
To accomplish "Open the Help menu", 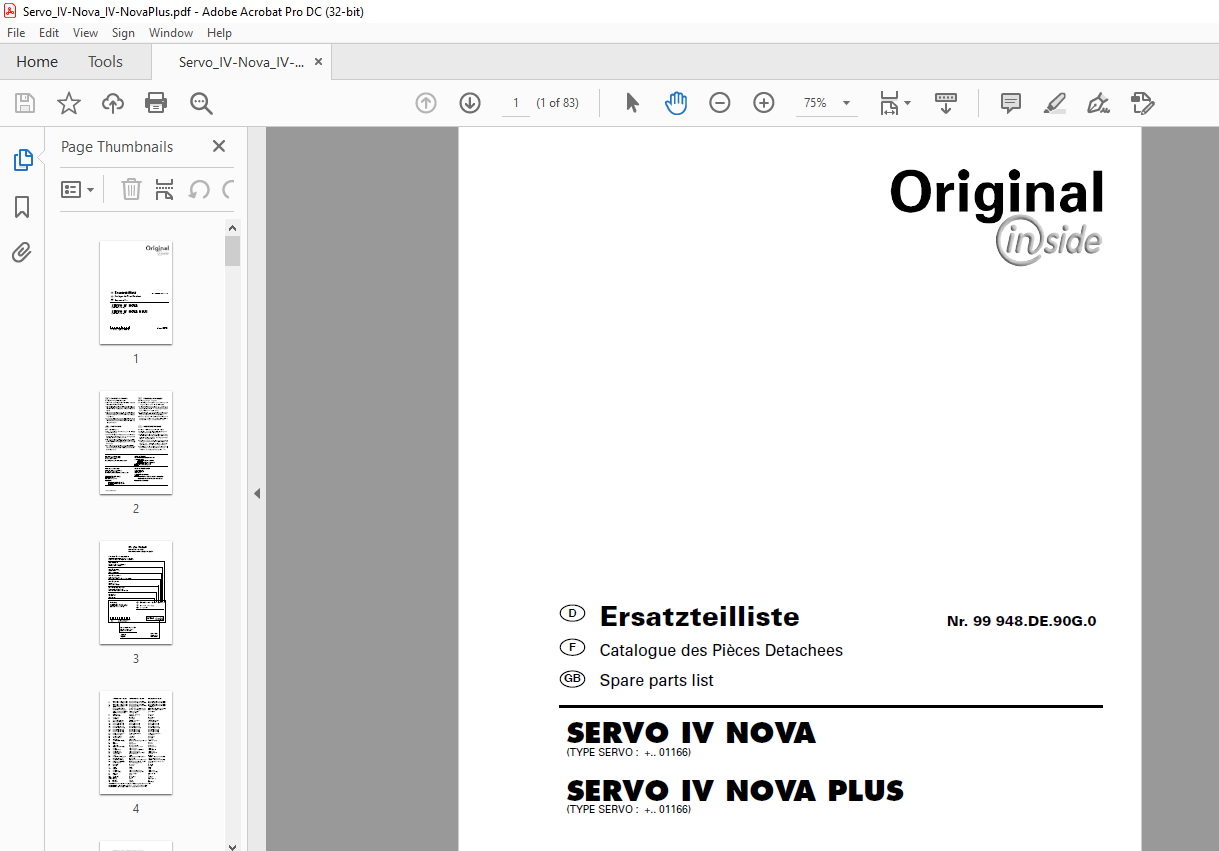I will point(219,33).
